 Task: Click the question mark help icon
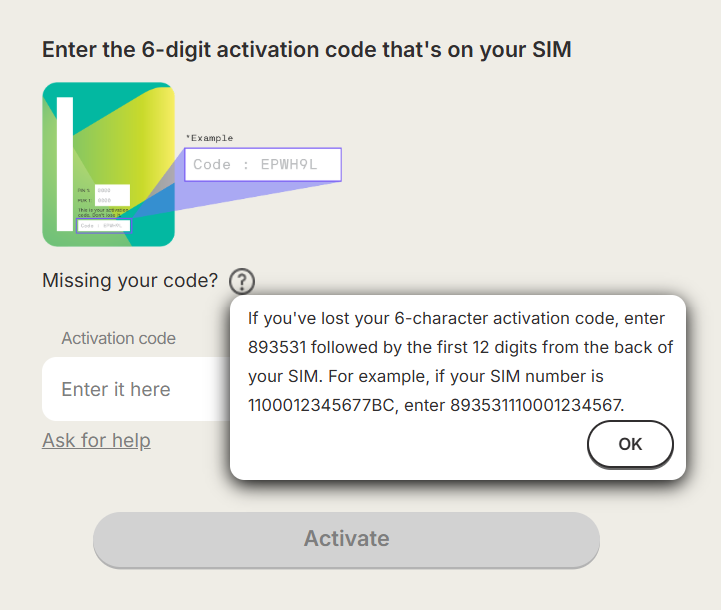pyautogui.click(x=242, y=281)
